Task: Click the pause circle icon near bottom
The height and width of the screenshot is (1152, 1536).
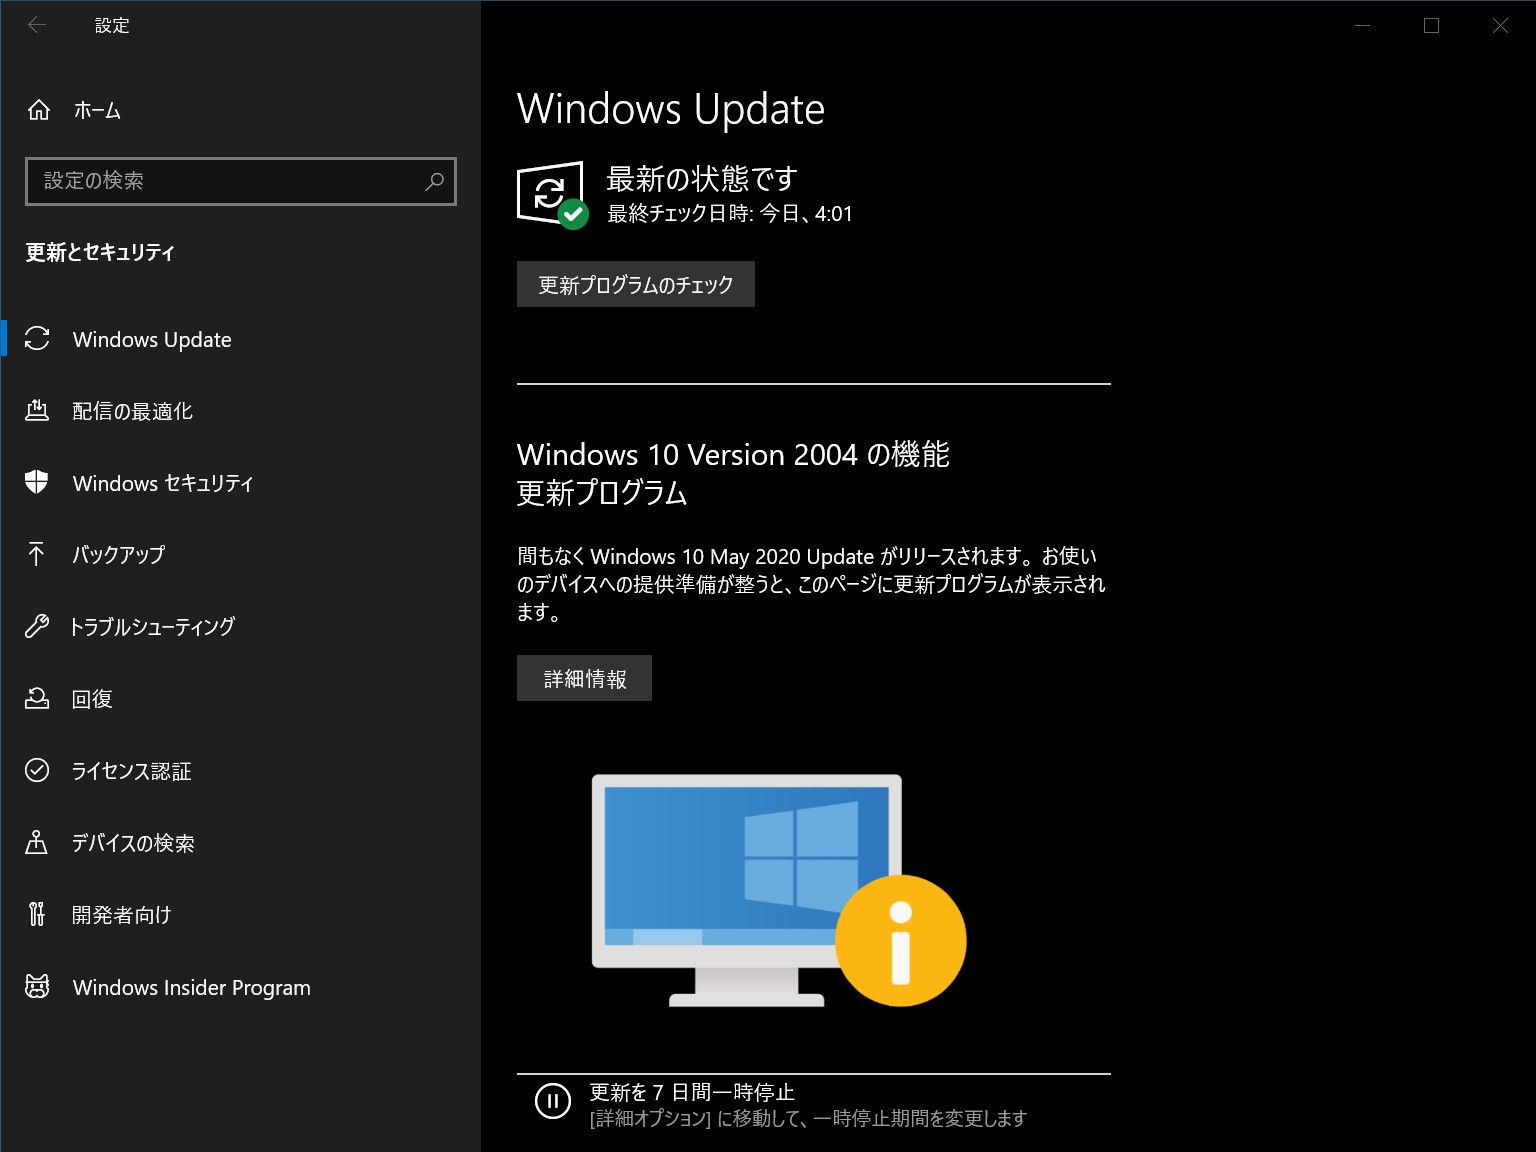Action: pyautogui.click(x=553, y=1101)
